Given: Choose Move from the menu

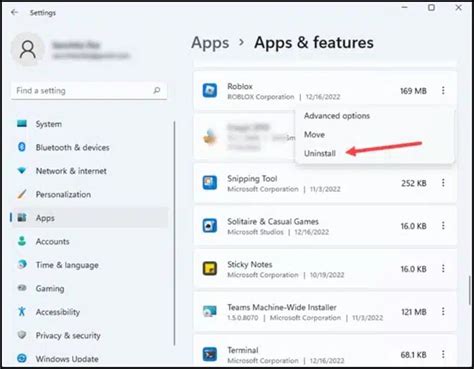Looking at the screenshot, I should [314, 135].
